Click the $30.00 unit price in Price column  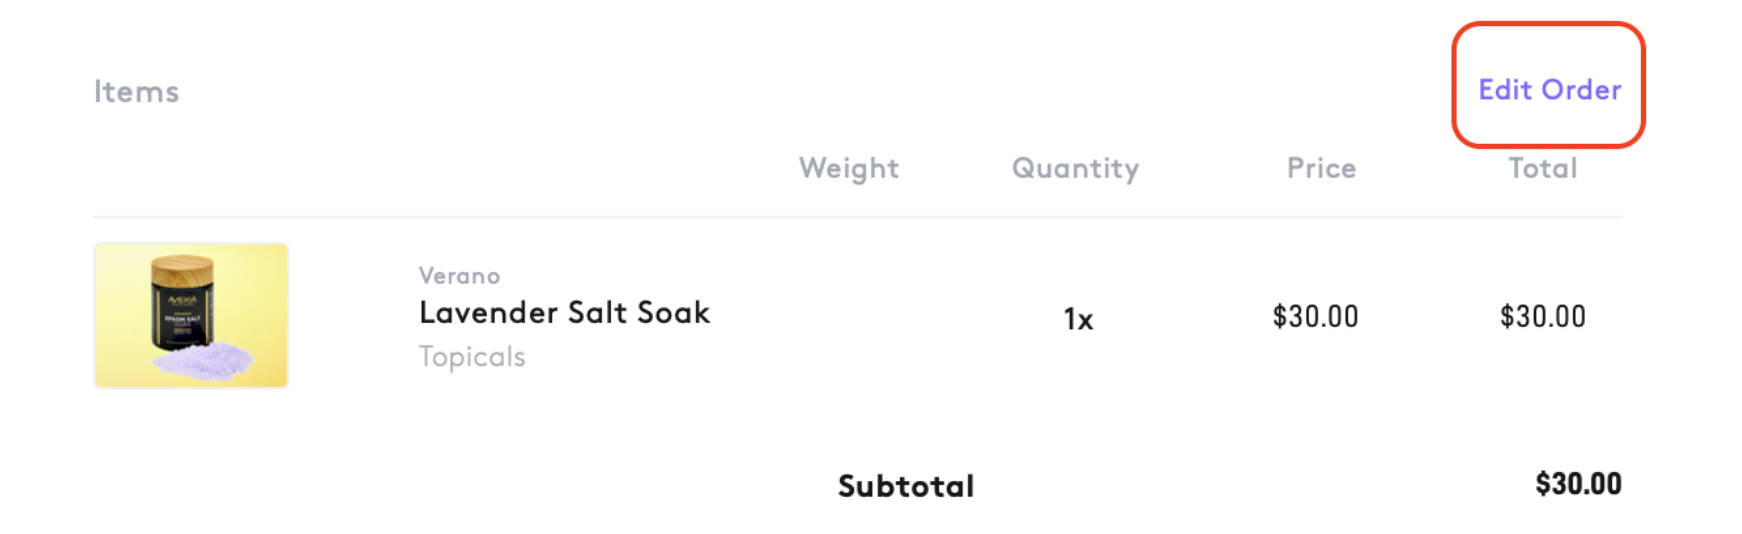[x=1315, y=317]
